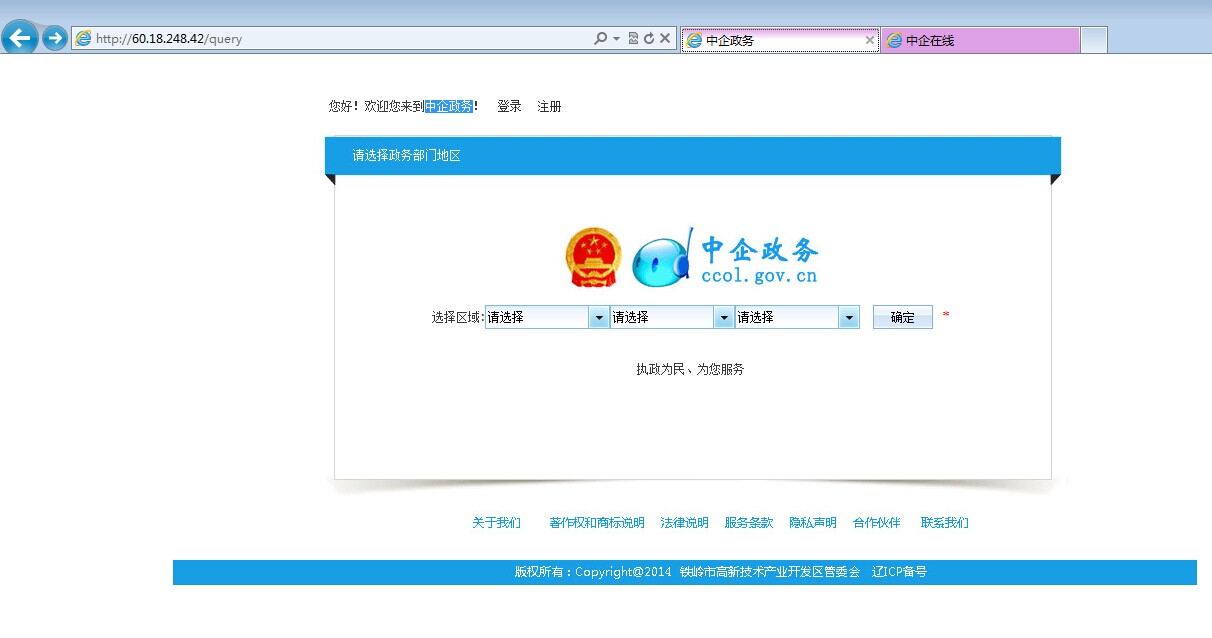Go back with the browser back arrow
1212x638 pixels.
coord(20,38)
